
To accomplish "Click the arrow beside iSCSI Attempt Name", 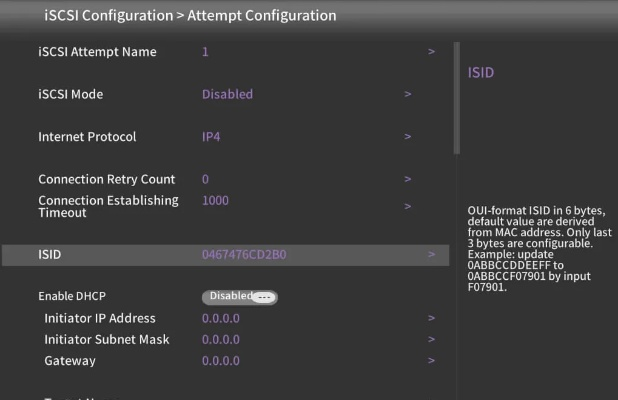I will coord(431,51).
